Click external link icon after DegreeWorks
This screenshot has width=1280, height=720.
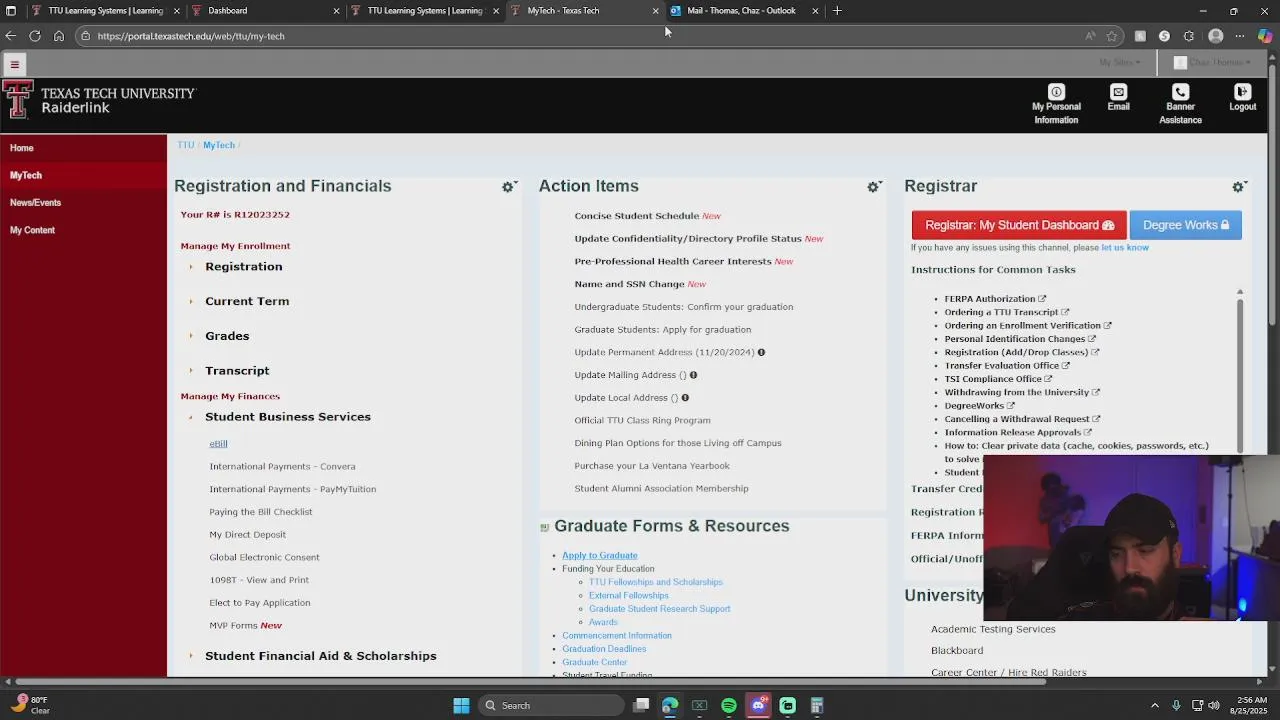pyautogui.click(x=1010, y=406)
